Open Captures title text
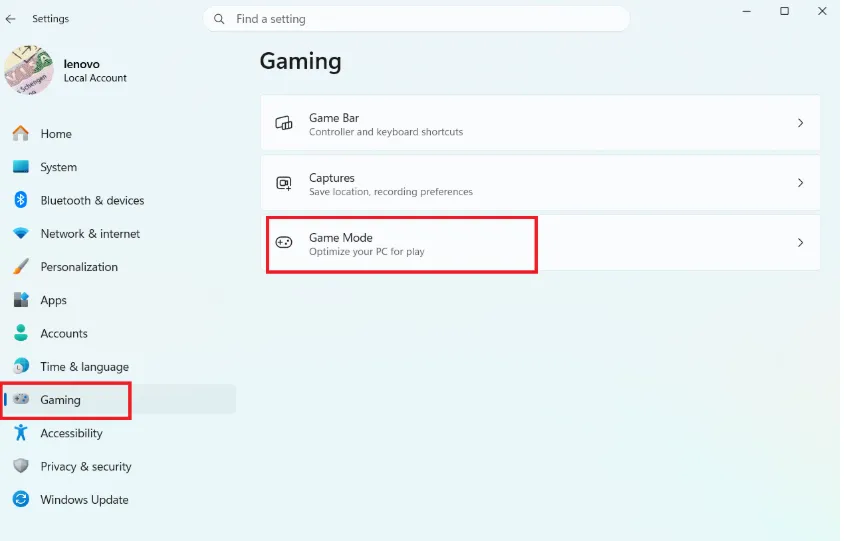 332,178
